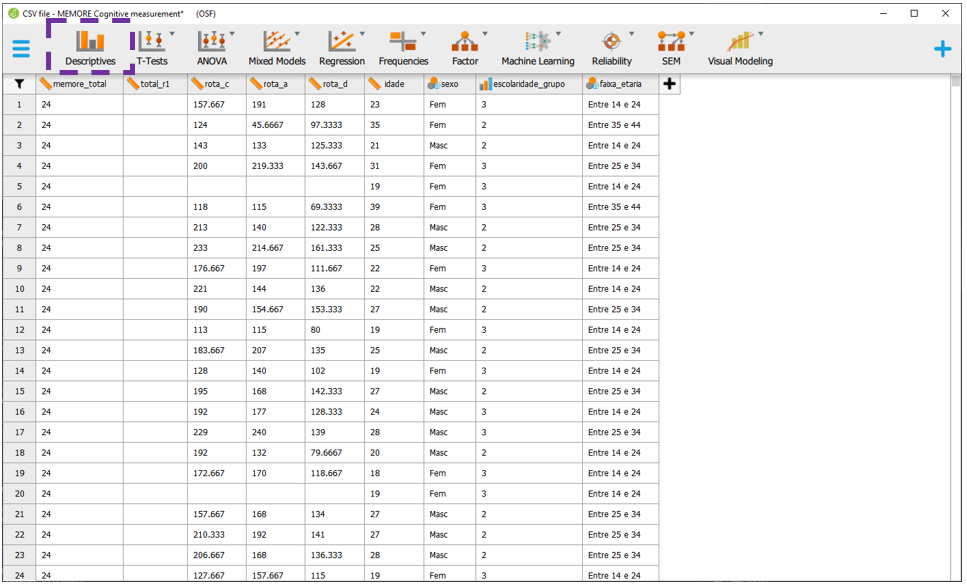Click the ANOVA module icon
The width and height of the screenshot is (967, 585).
click(x=211, y=48)
